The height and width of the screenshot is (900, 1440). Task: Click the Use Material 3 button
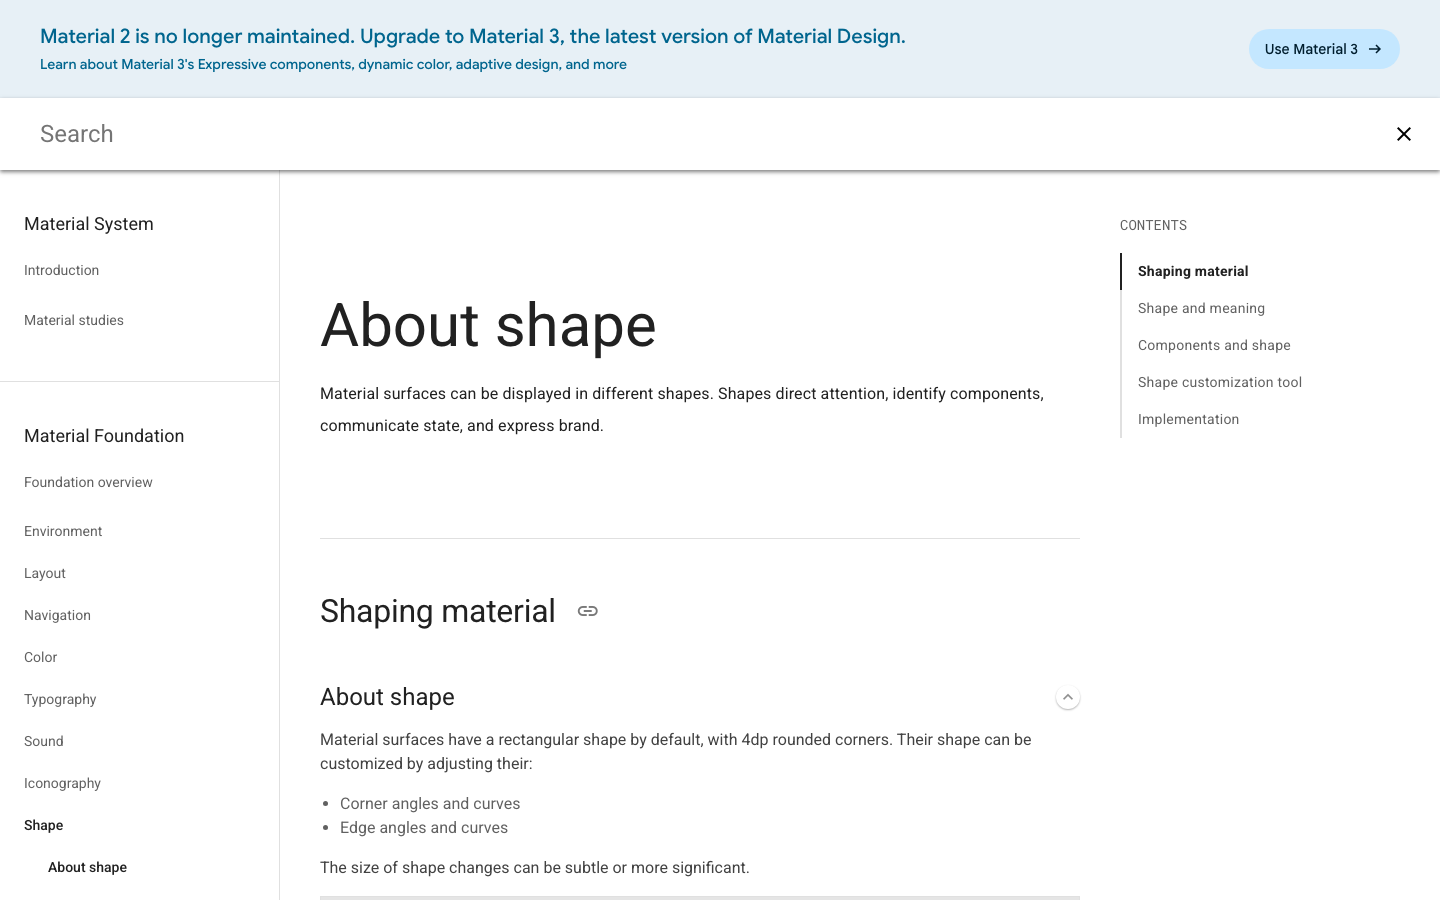(x=1324, y=49)
